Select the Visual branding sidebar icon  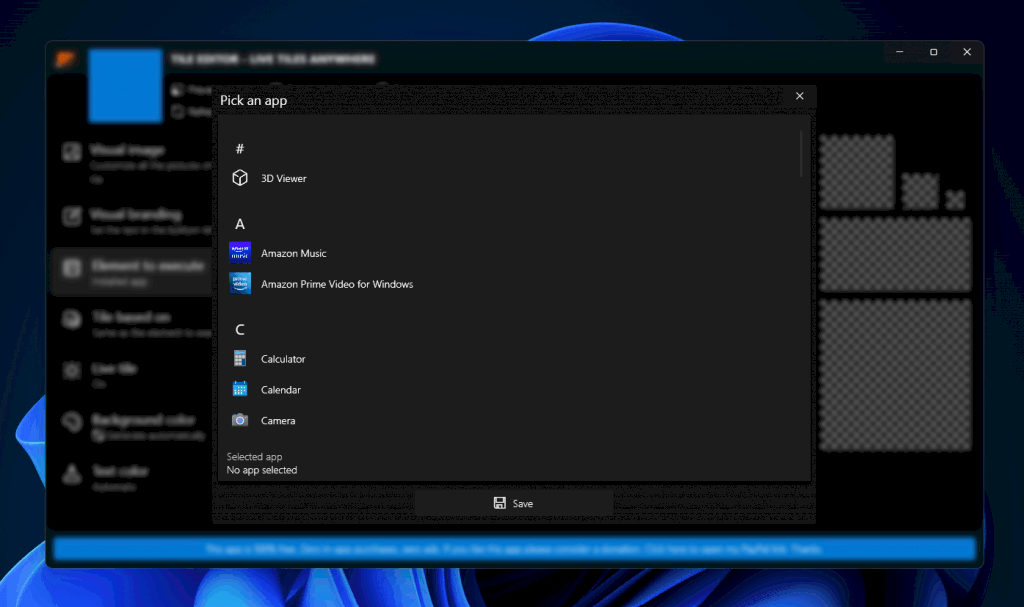tap(71, 216)
